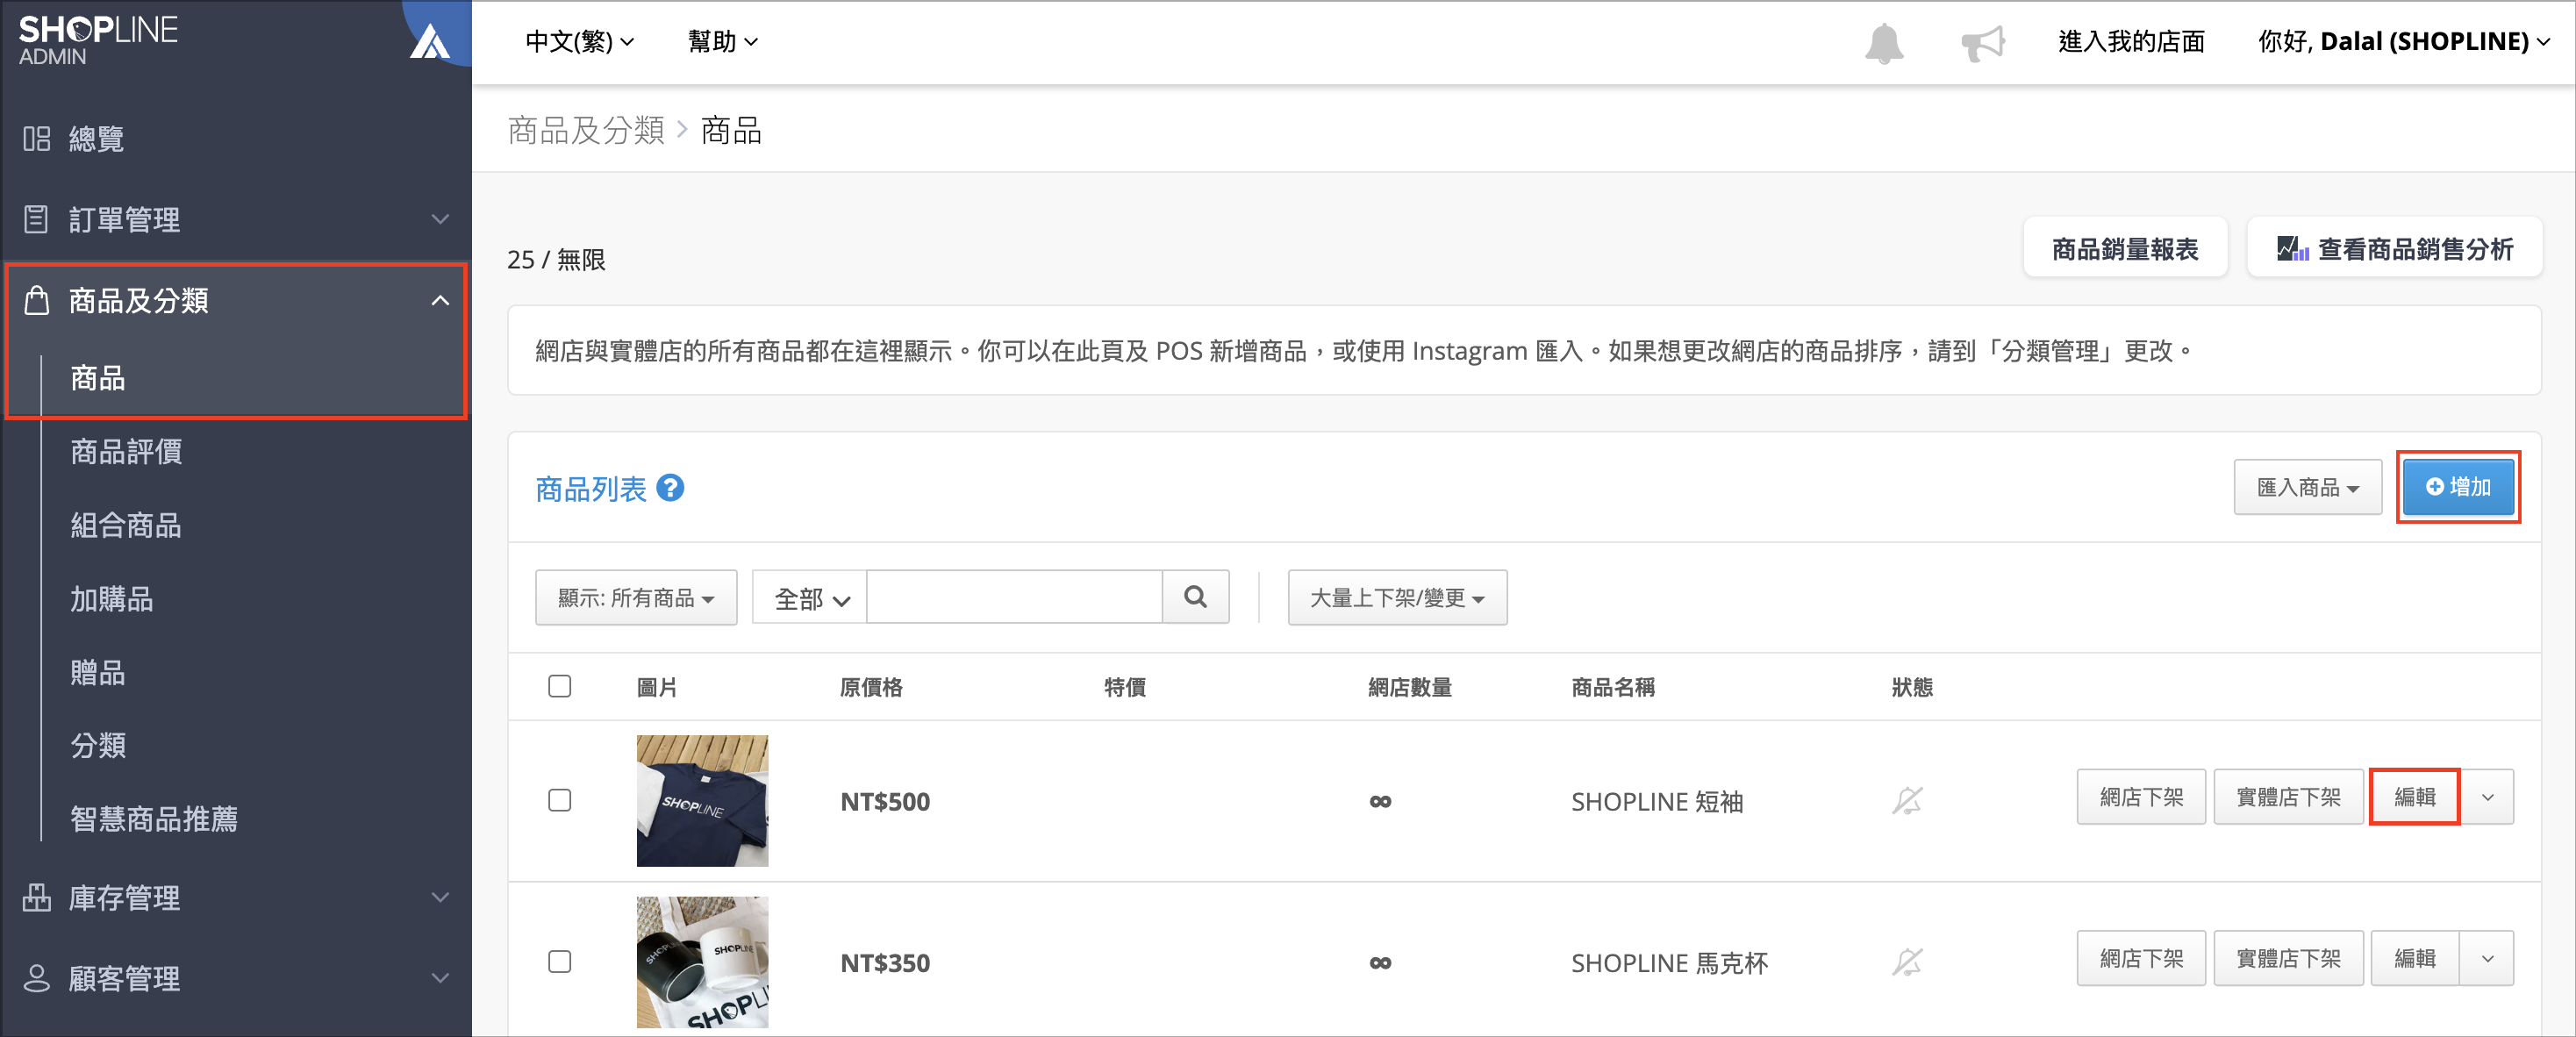Click 實體店下架 for SHOPLINE 馬克杯
Image resolution: width=2576 pixels, height=1037 pixels.
2288,958
